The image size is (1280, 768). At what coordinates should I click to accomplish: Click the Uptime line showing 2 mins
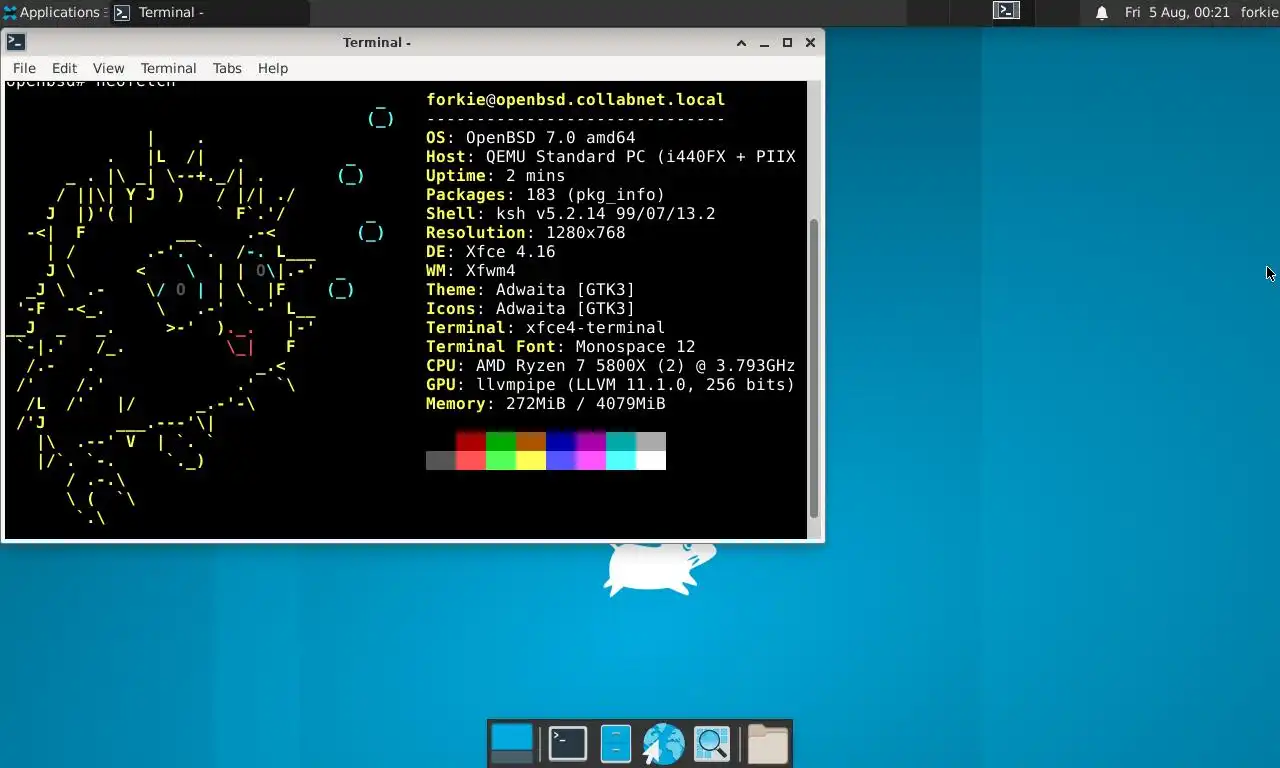[x=496, y=175]
